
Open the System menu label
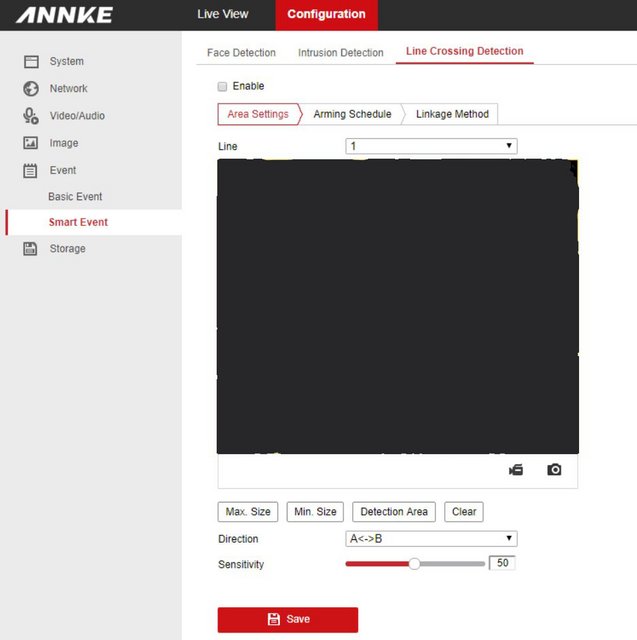67,62
